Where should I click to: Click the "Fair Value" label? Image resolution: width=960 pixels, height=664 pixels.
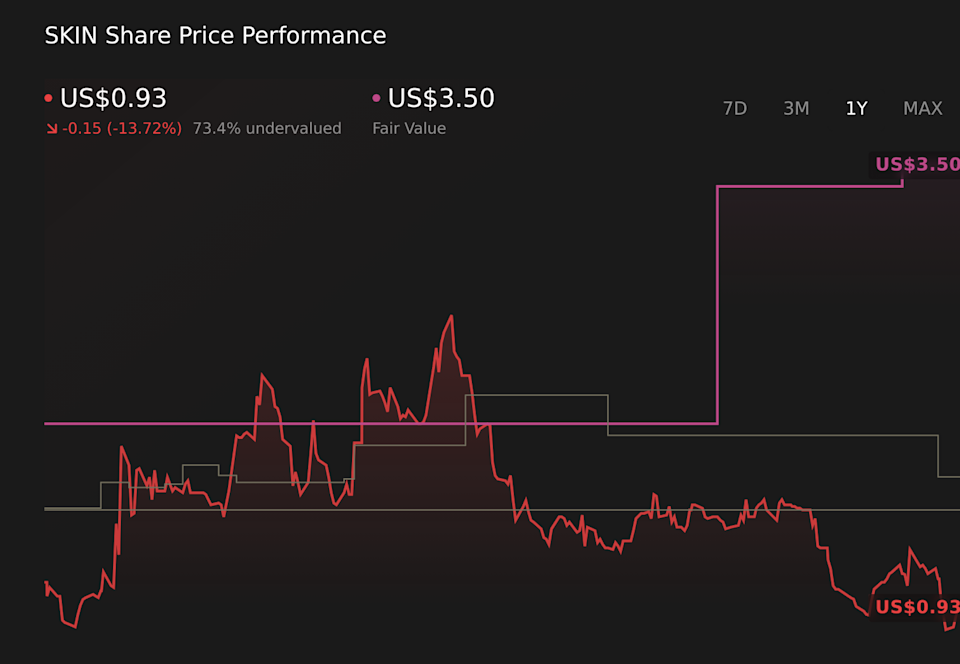409,128
